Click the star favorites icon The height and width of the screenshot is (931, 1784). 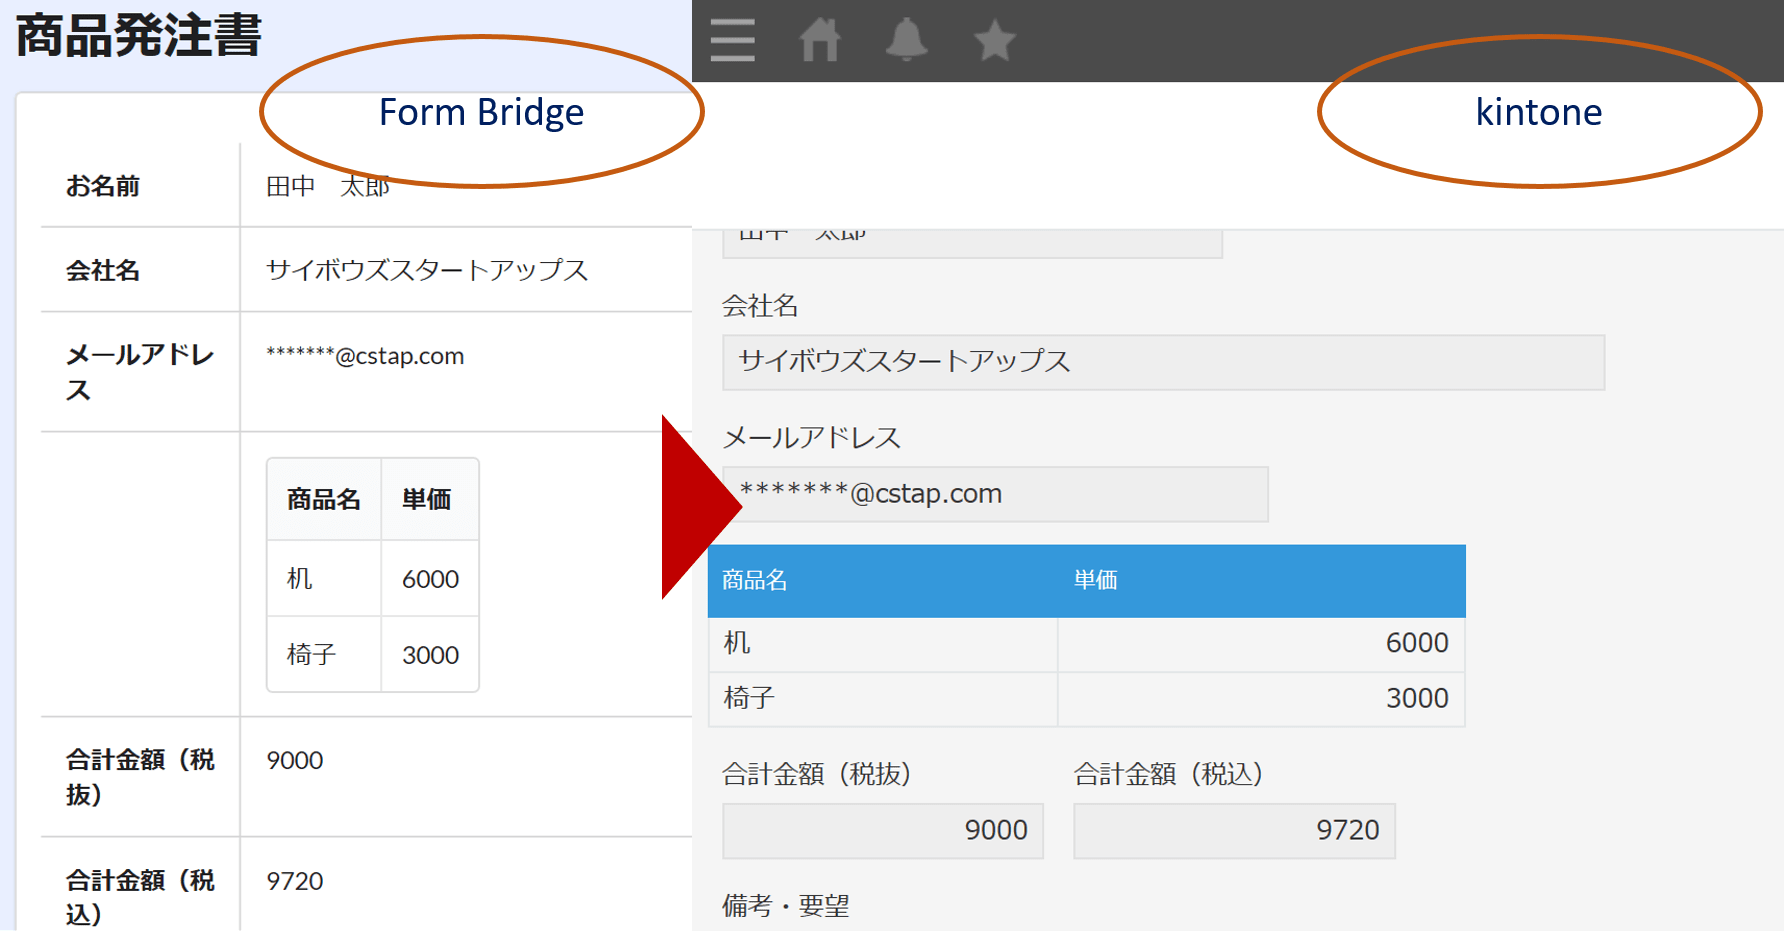[x=994, y=41]
